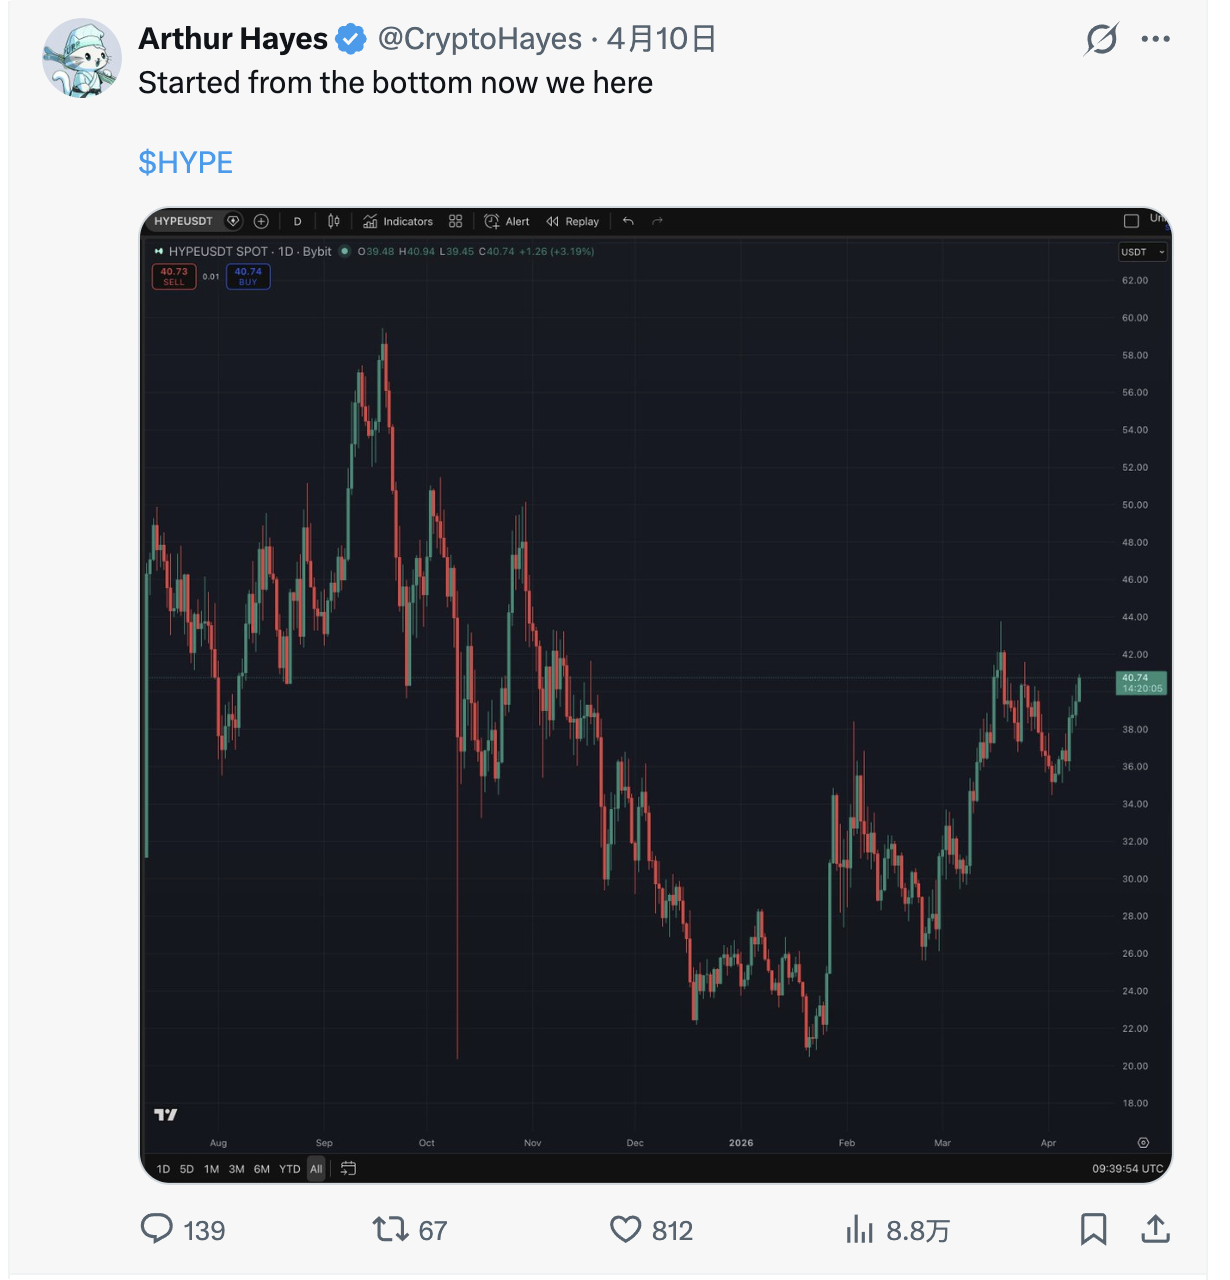Open the candle chart style selector
This screenshot has width=1230, height=1280.
click(332, 221)
